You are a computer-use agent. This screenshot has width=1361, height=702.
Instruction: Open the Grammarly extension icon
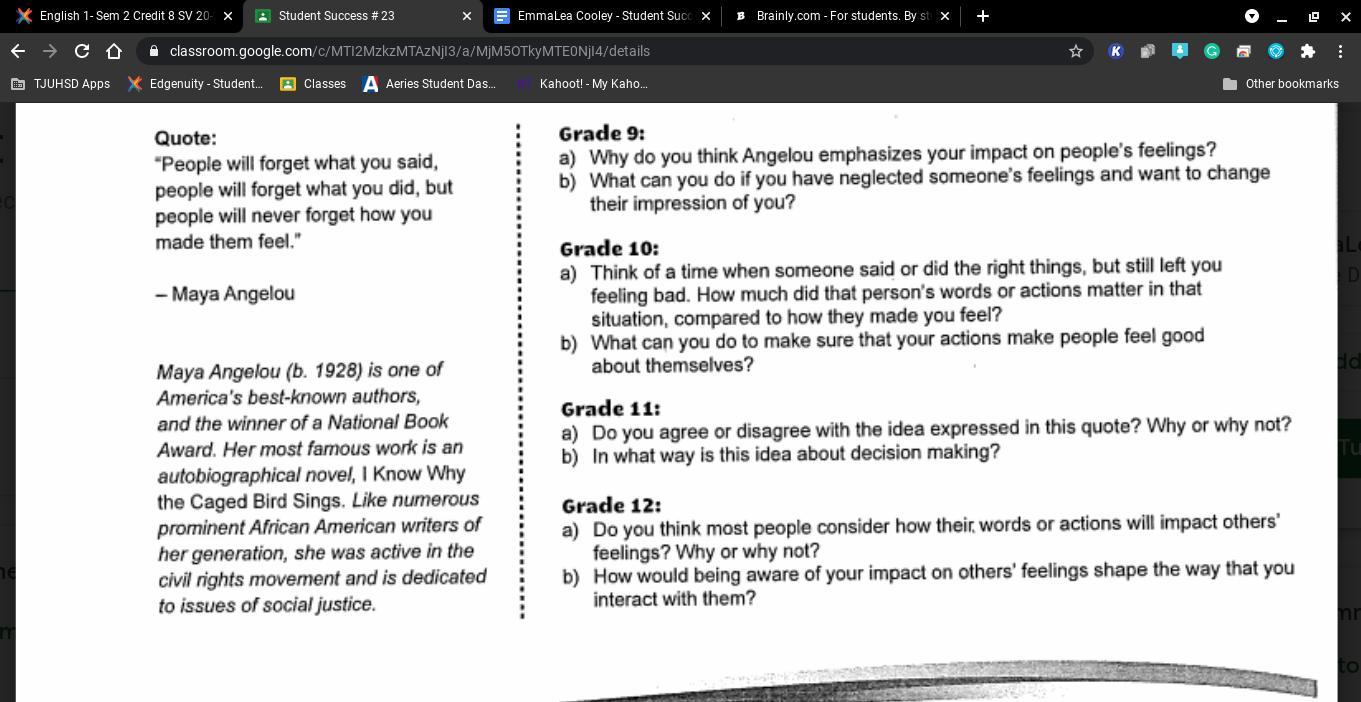pos(1212,51)
